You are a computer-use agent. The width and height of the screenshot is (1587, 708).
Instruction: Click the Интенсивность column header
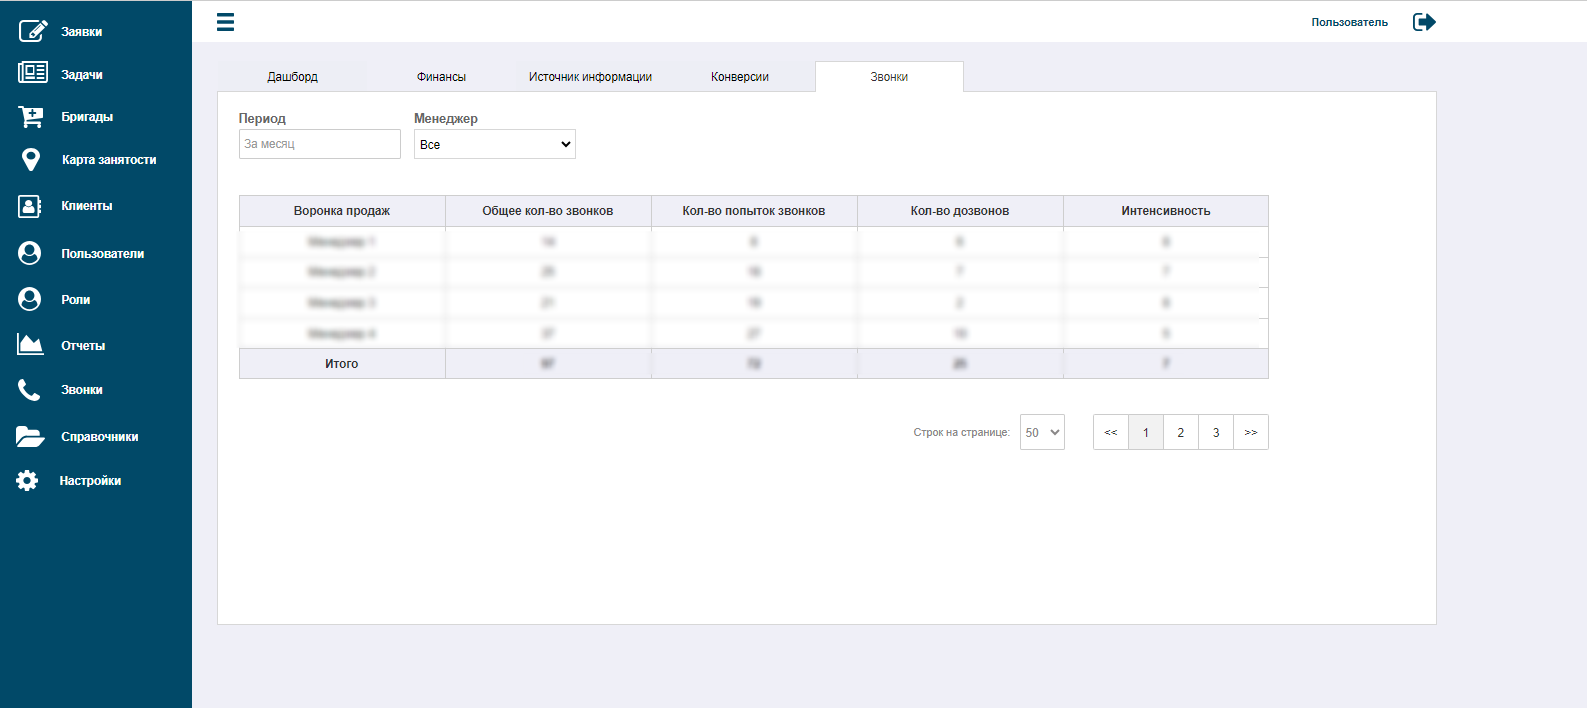[1166, 211]
